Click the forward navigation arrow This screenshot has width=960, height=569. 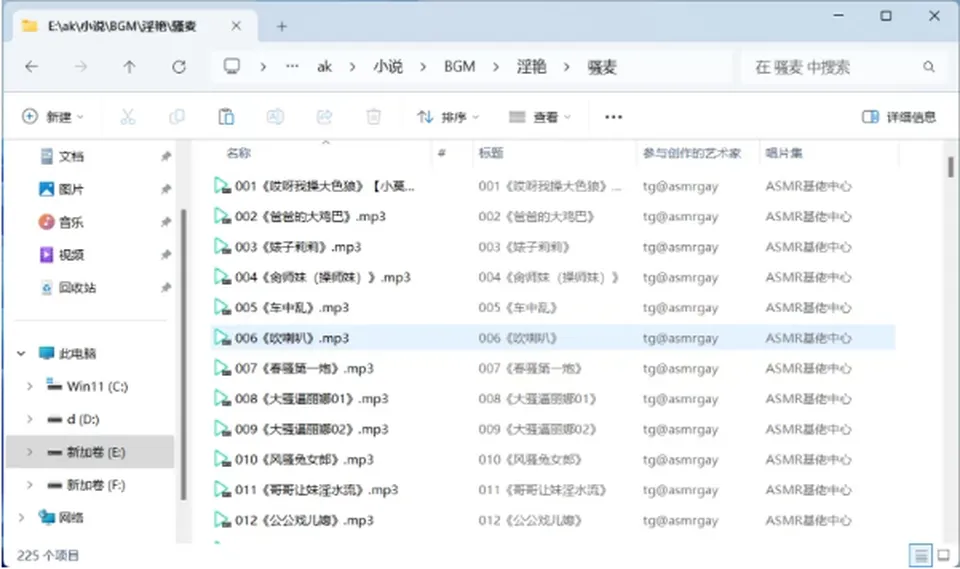pyautogui.click(x=80, y=67)
